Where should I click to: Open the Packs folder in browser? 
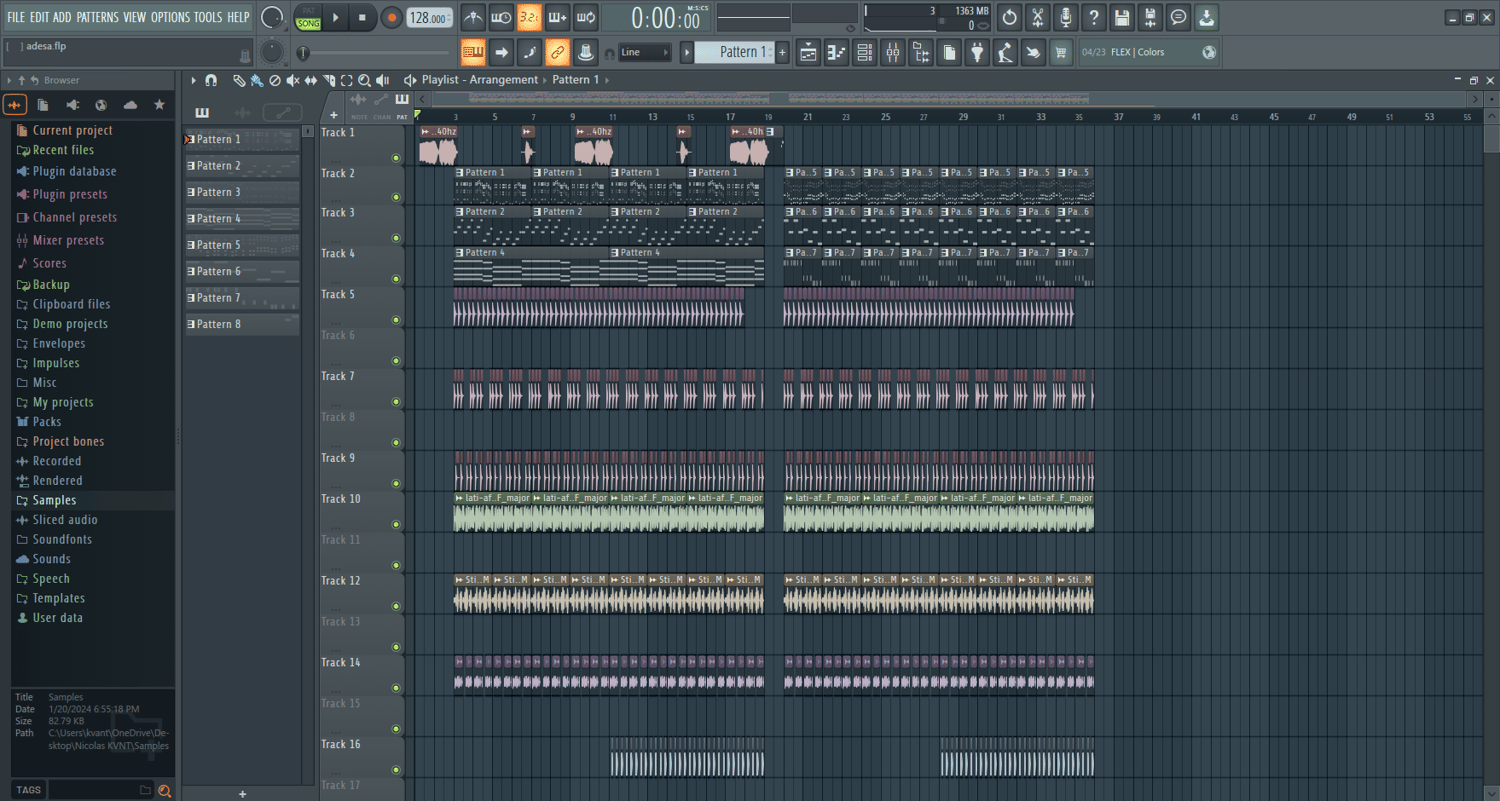(47, 422)
